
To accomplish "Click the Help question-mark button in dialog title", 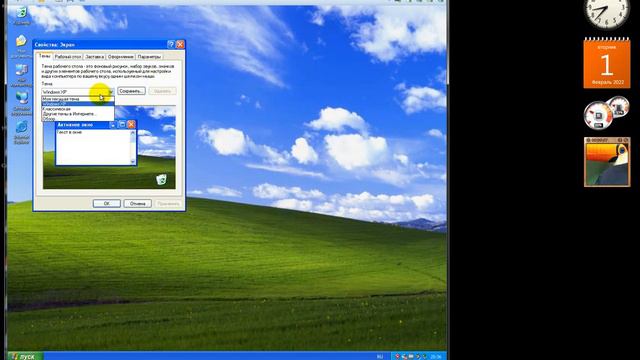I will pos(171,44).
